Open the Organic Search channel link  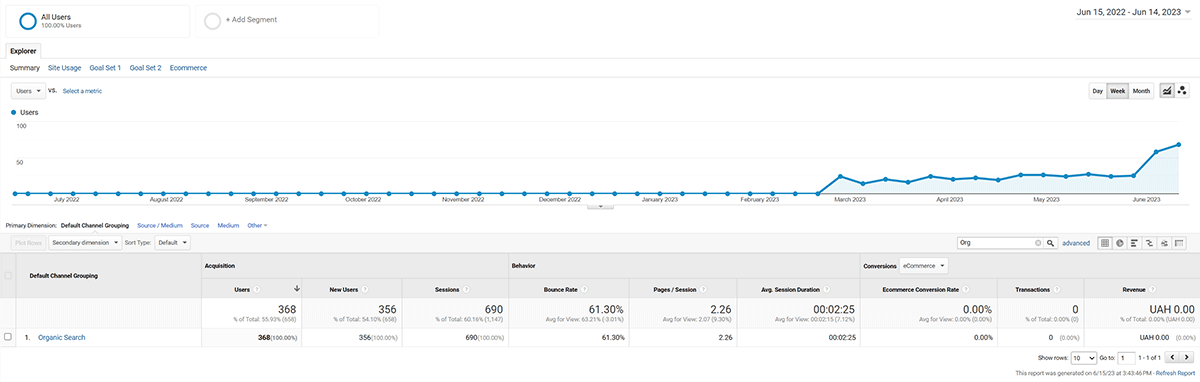[x=62, y=337]
